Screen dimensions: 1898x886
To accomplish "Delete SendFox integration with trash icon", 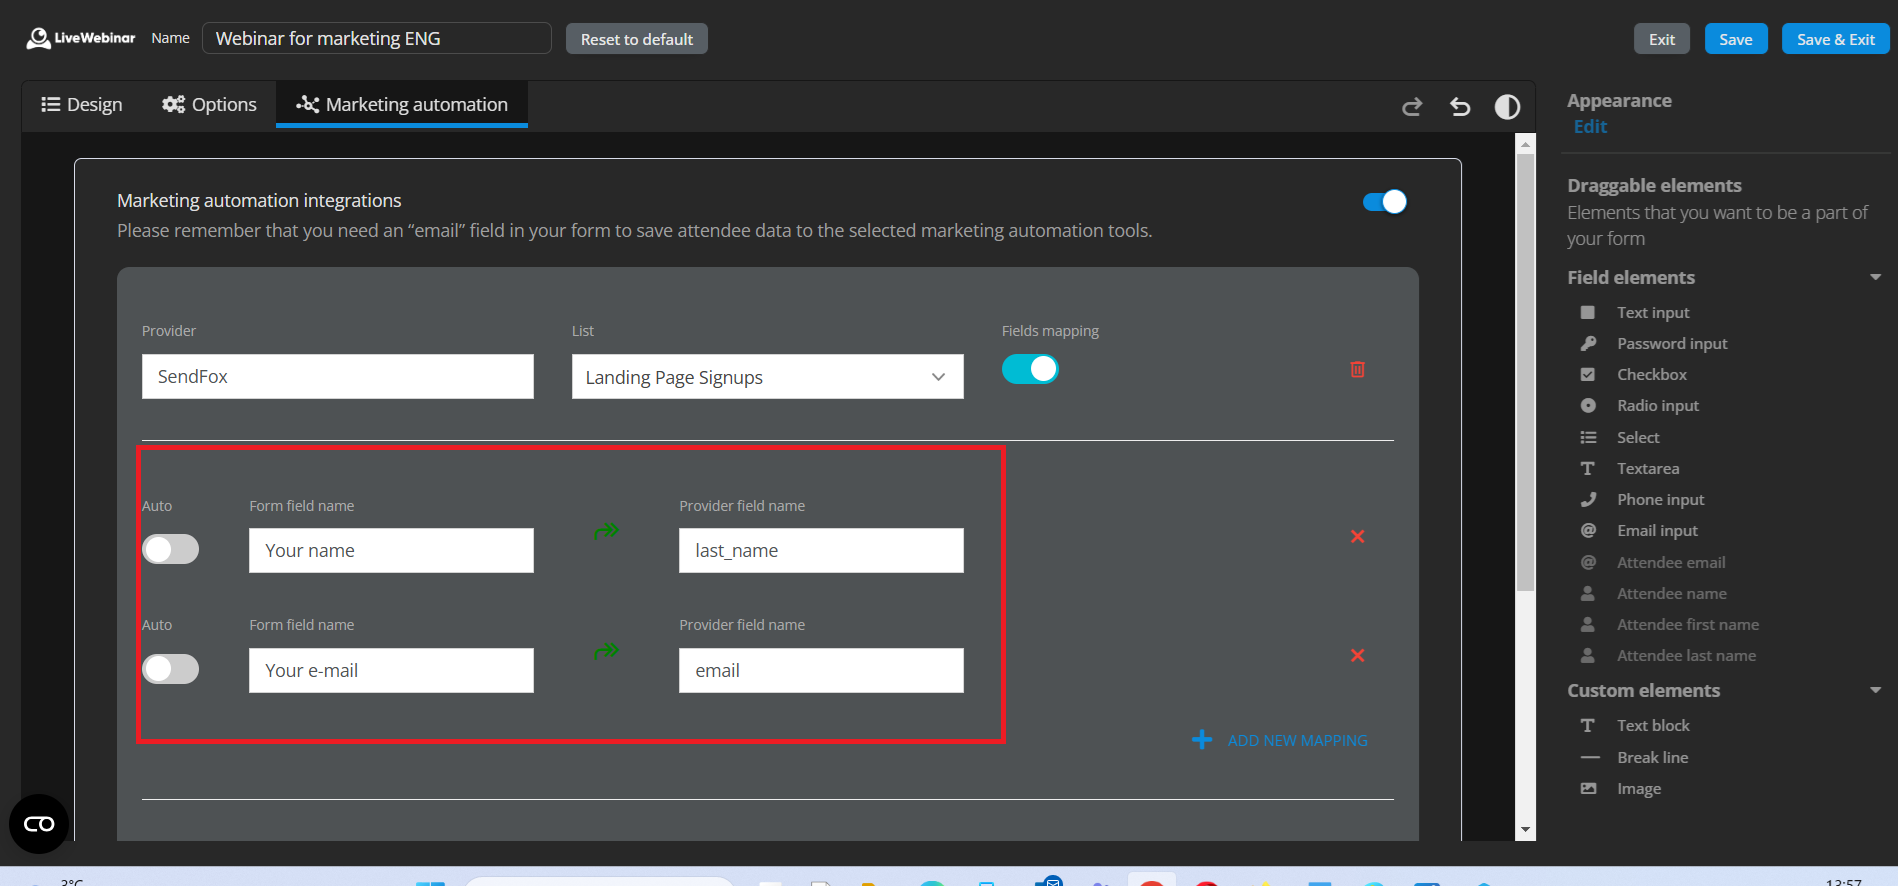I will 1357,369.
